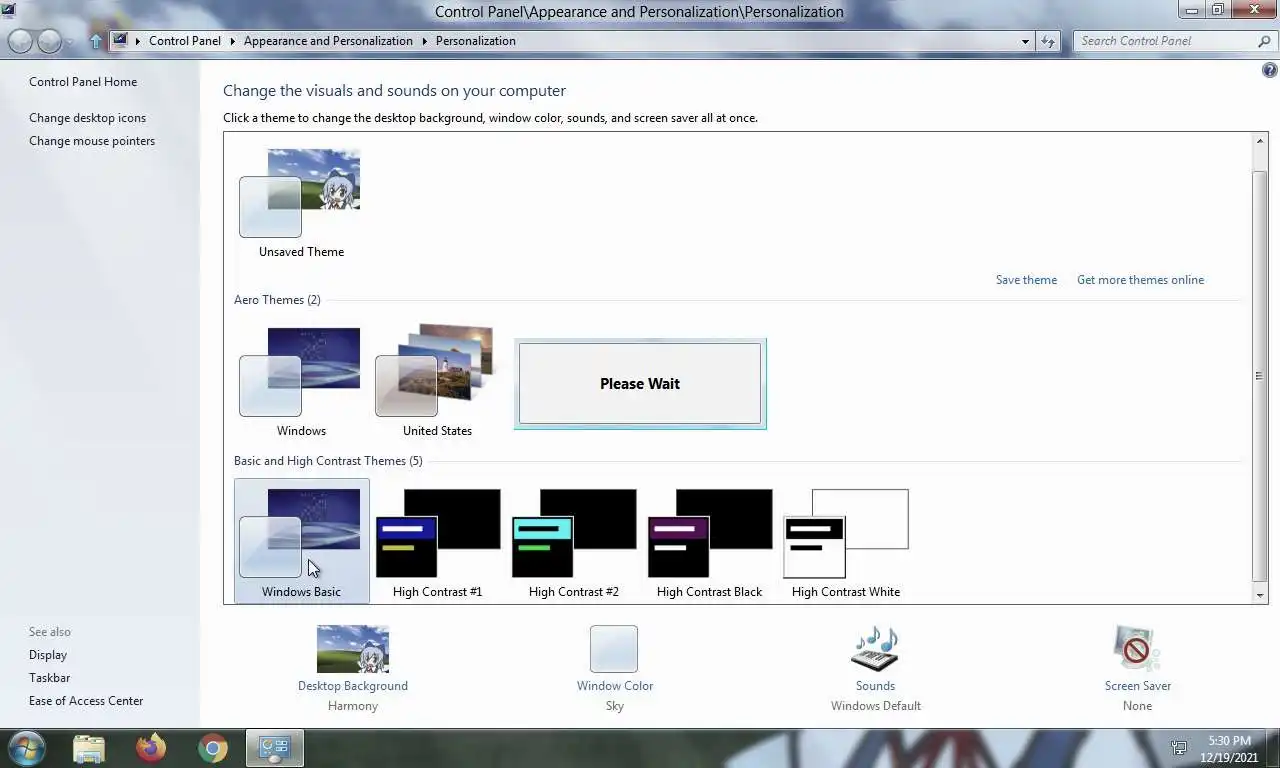Open Desktop Background settings icon

[x=352, y=649]
